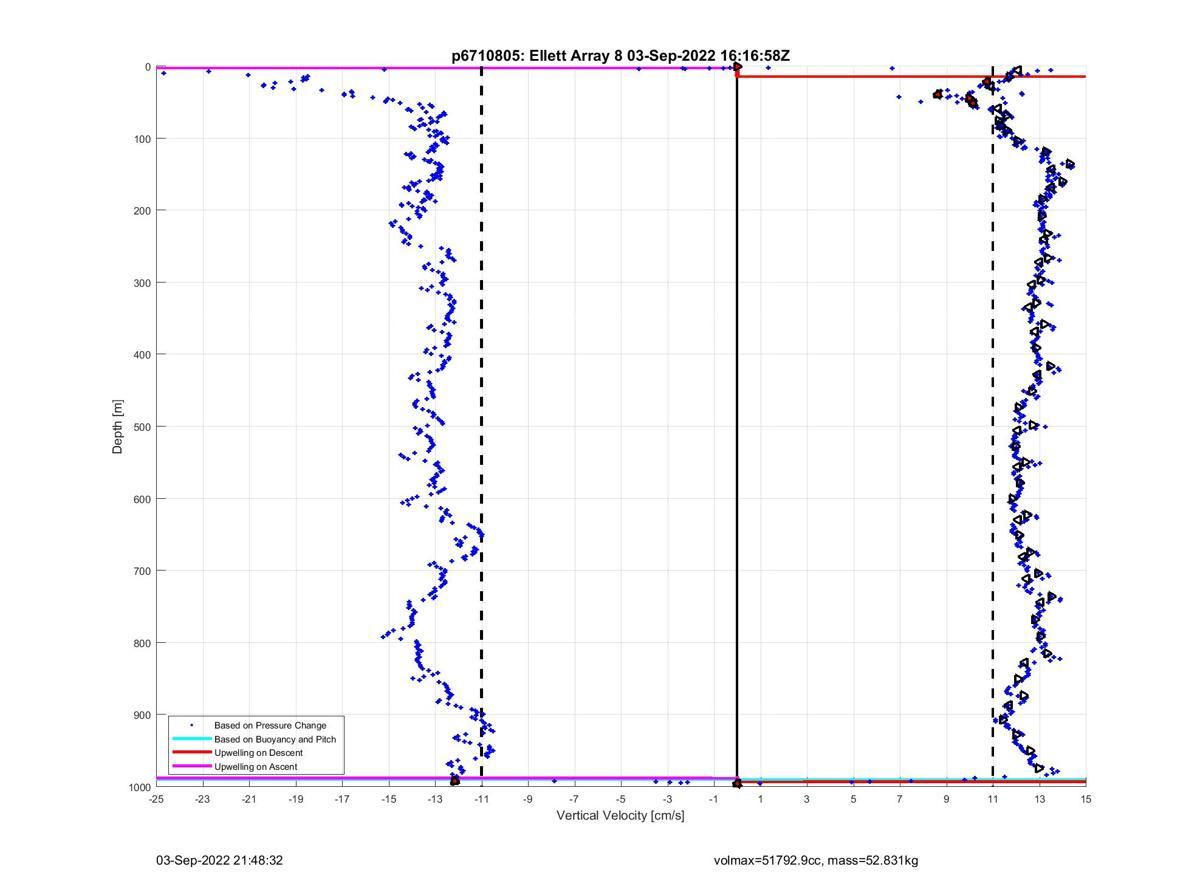Click the blue dot marker in legend

191,725
